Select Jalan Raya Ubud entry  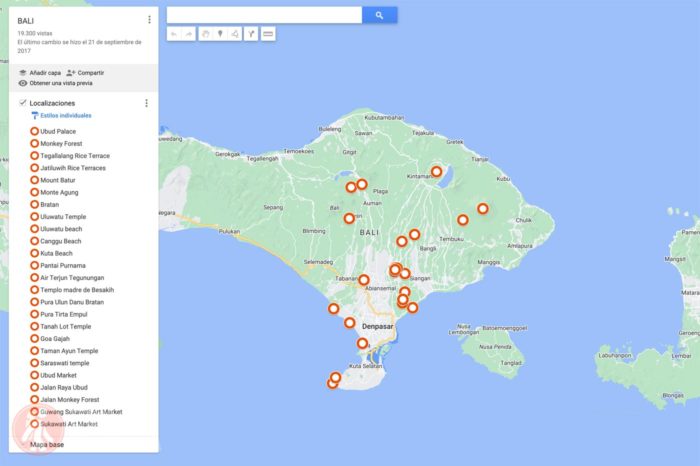58,387
